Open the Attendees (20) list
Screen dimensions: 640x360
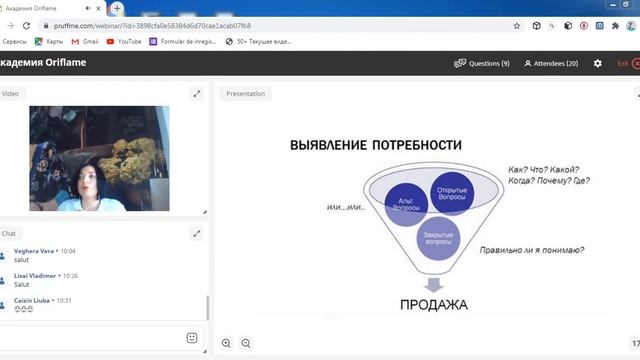[x=551, y=63]
